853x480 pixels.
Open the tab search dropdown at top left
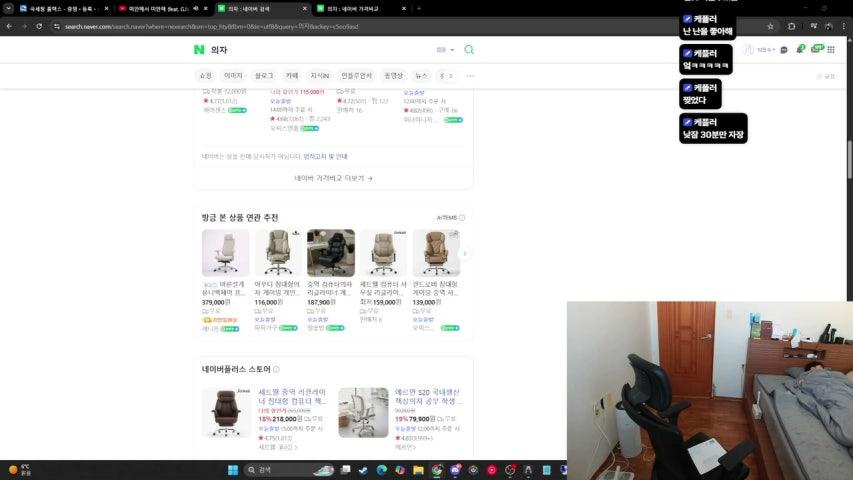(x=8, y=8)
